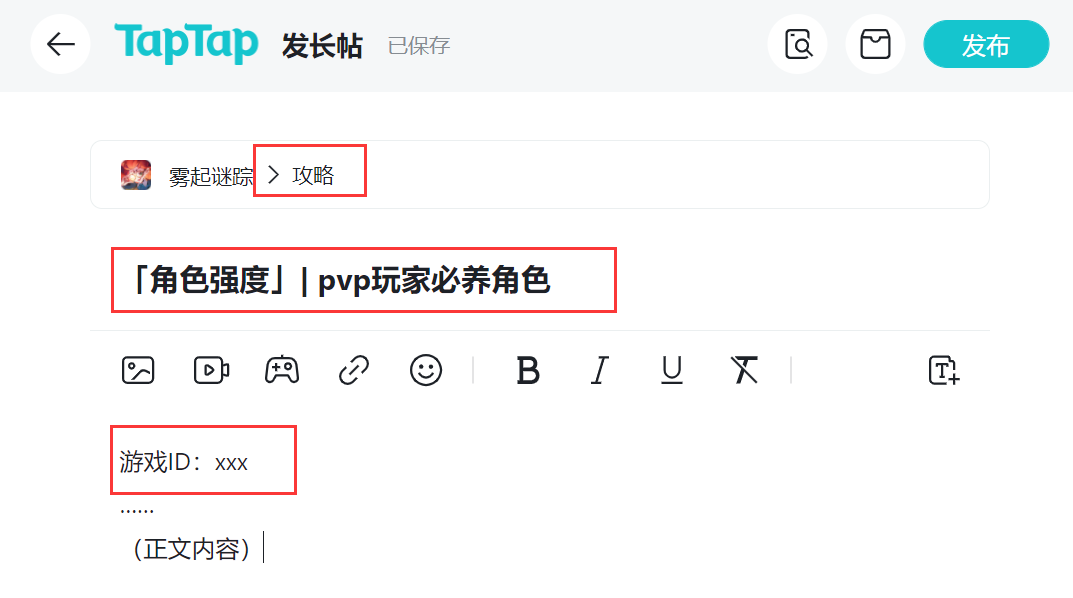
Task: Toggle bold formatting
Action: 528,370
